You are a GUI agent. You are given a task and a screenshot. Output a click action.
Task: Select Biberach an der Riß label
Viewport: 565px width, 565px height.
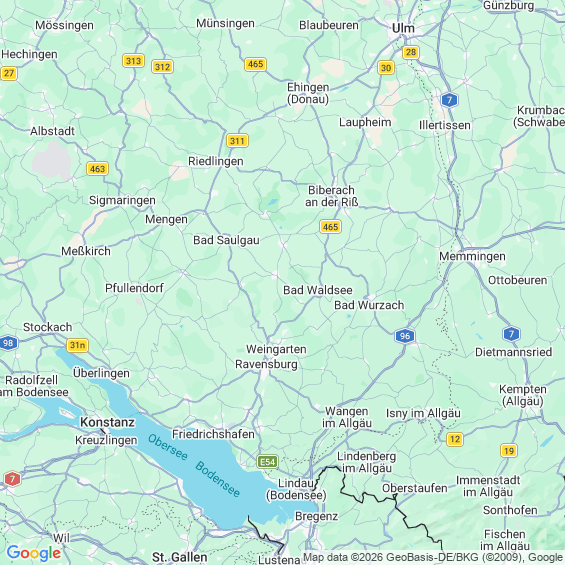(332, 196)
